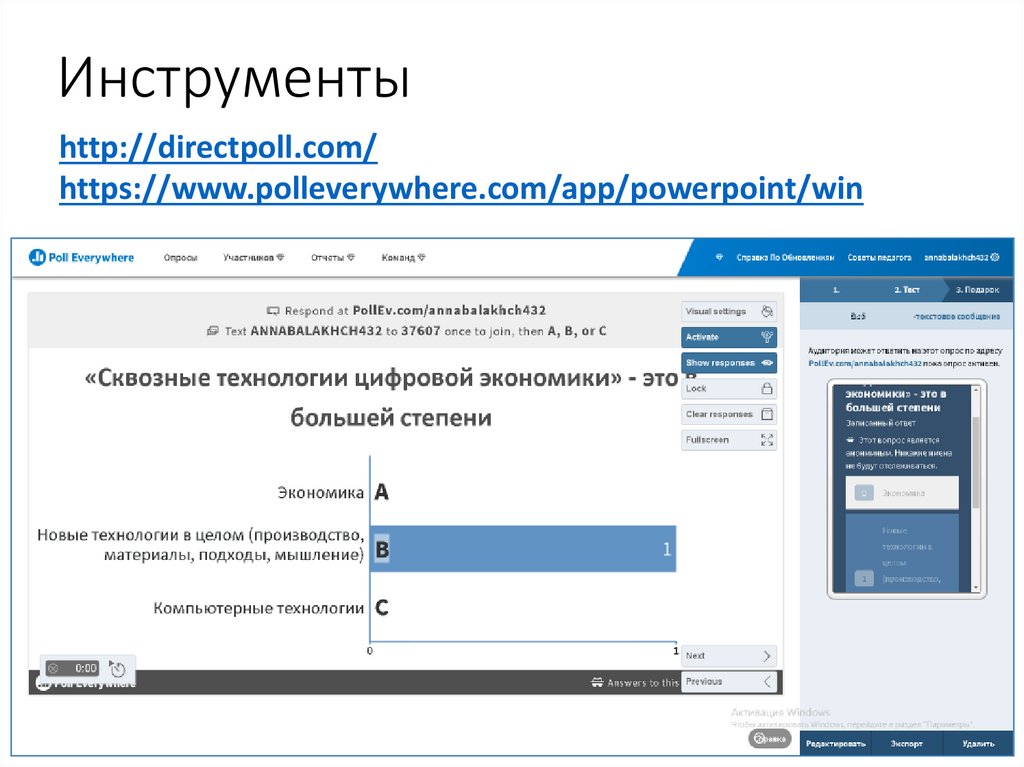This screenshot has height=767, width=1024.
Task: Click the letter C on chart axis
Action: 381,608
